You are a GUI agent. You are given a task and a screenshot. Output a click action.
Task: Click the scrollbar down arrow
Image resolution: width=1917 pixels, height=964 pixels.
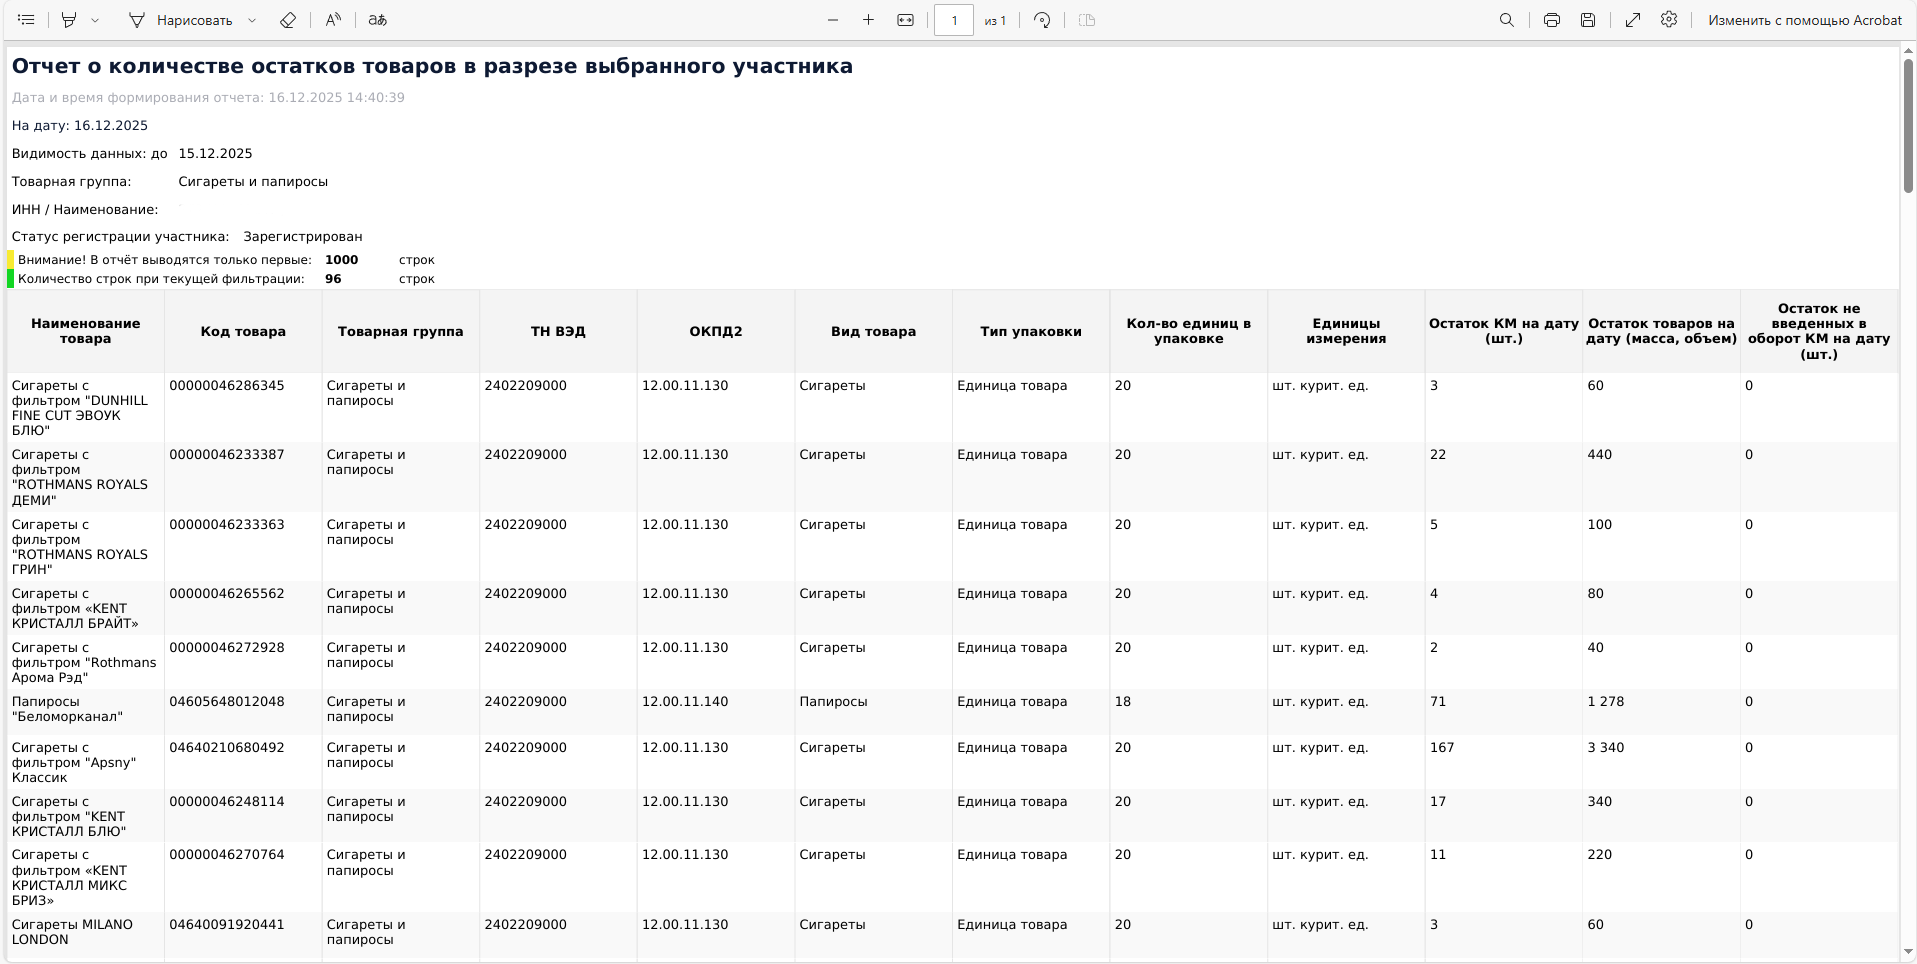[x=1908, y=953]
